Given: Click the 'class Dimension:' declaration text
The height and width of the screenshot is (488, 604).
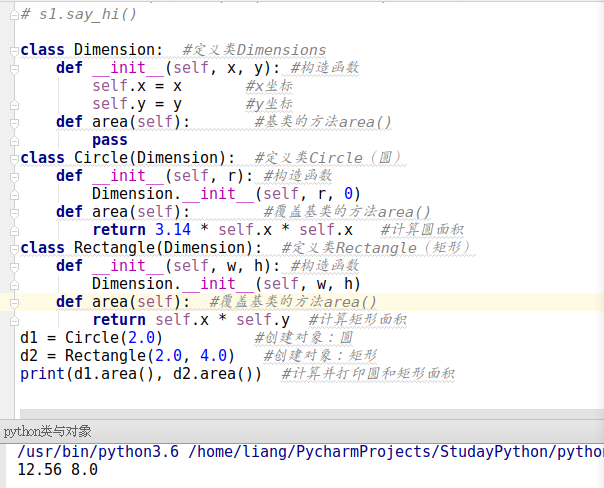Looking at the screenshot, I should [x=92, y=50].
